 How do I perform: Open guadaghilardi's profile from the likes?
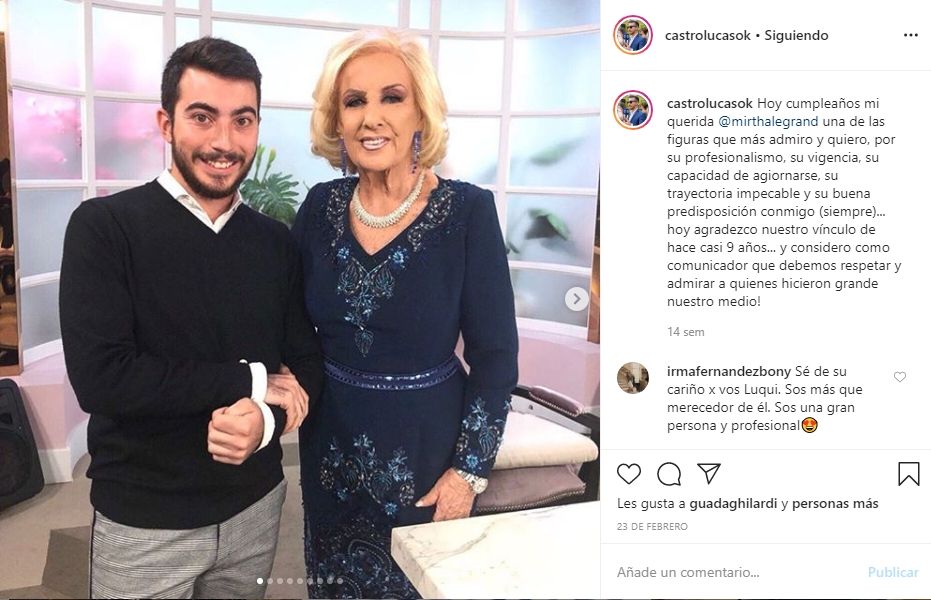(733, 504)
